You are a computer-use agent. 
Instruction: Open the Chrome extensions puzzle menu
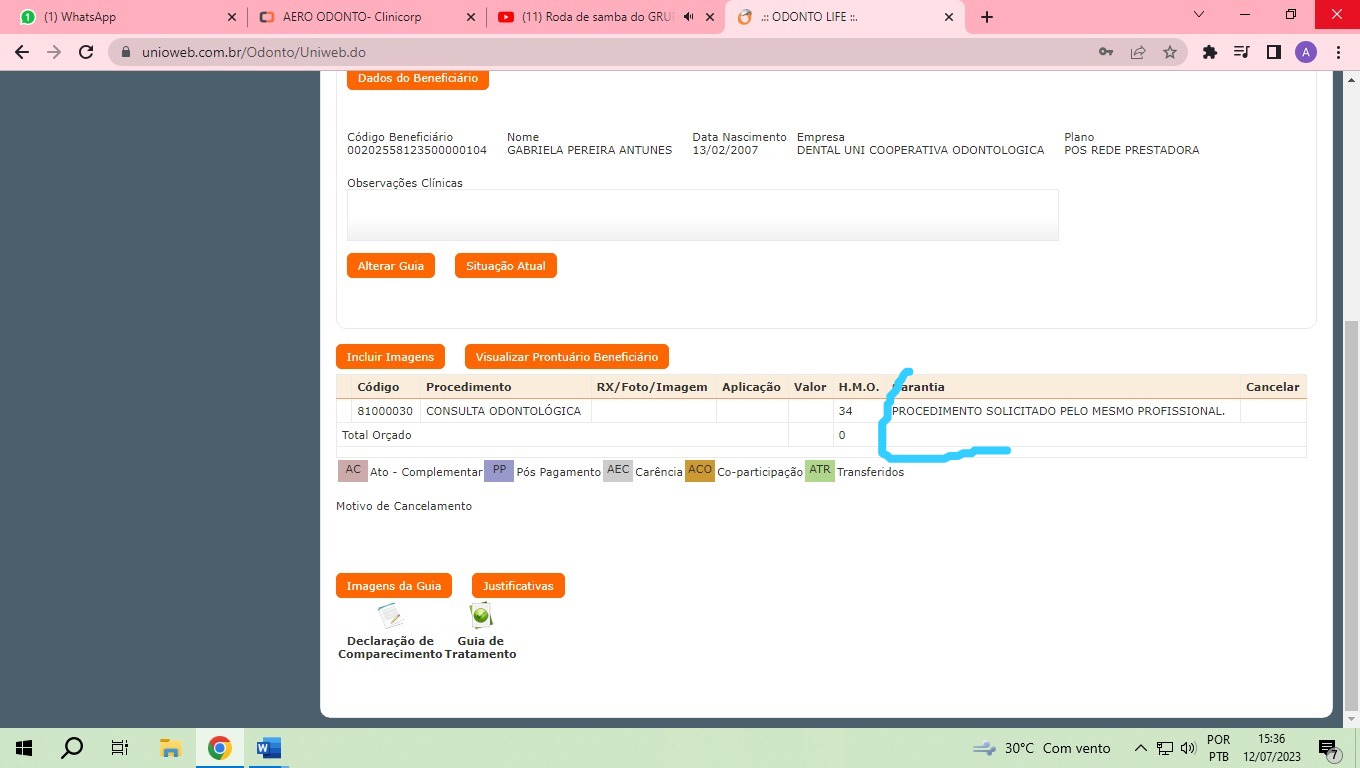point(1210,52)
